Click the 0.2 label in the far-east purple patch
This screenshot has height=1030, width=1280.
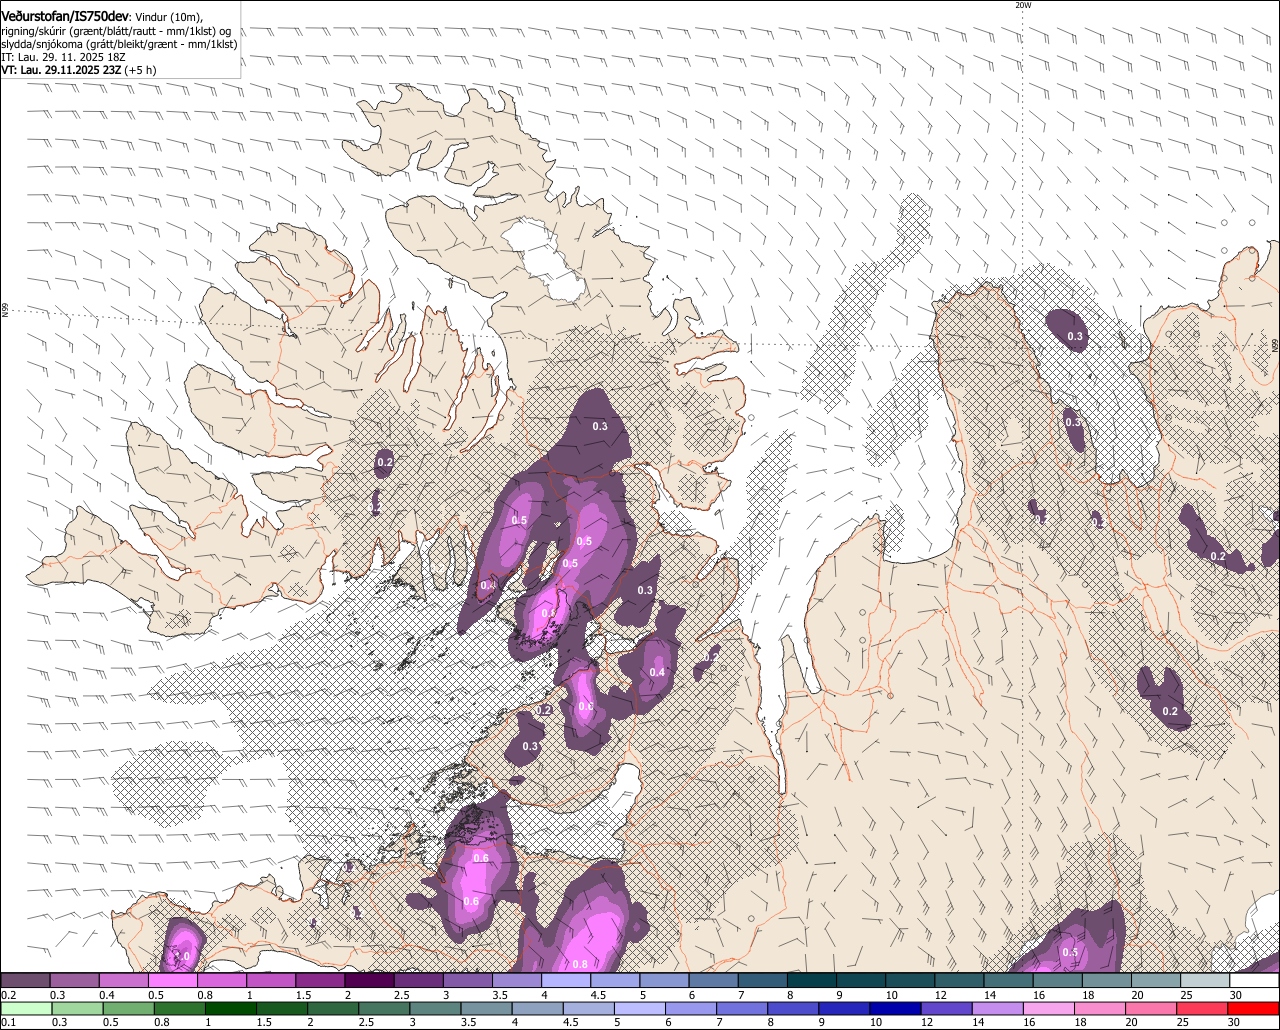(x=1218, y=556)
